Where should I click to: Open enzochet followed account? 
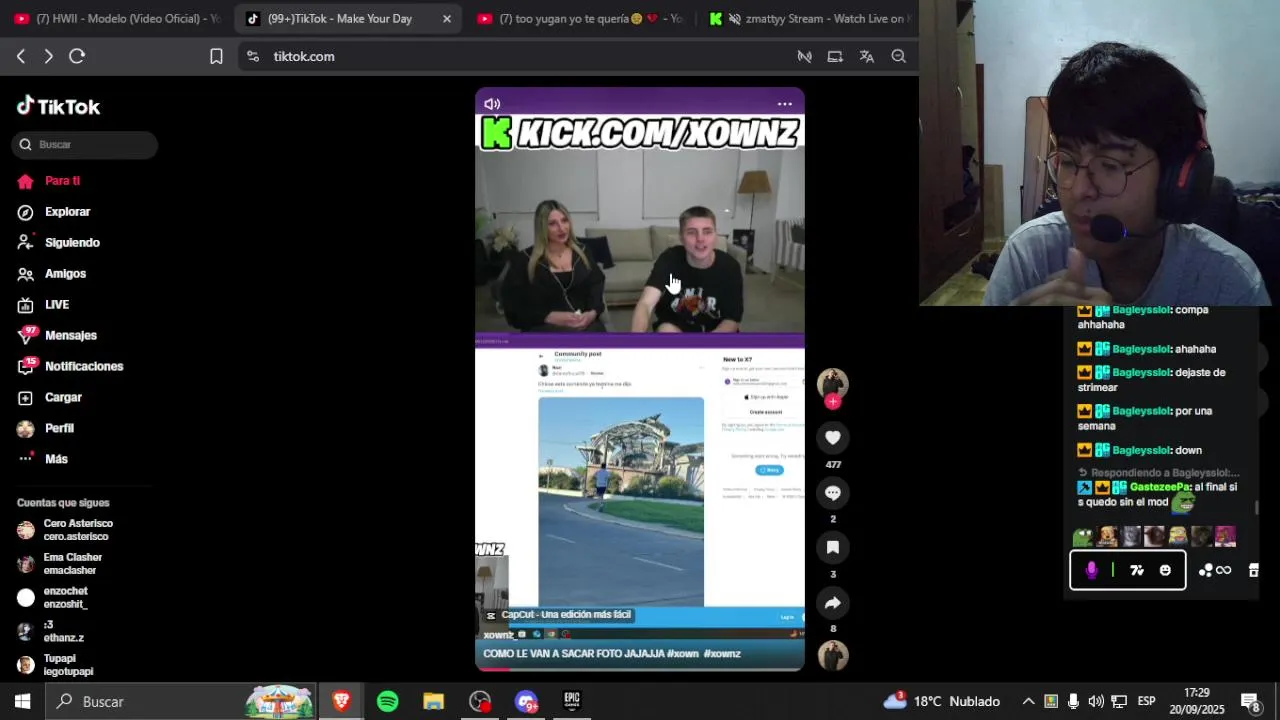(x=53, y=598)
